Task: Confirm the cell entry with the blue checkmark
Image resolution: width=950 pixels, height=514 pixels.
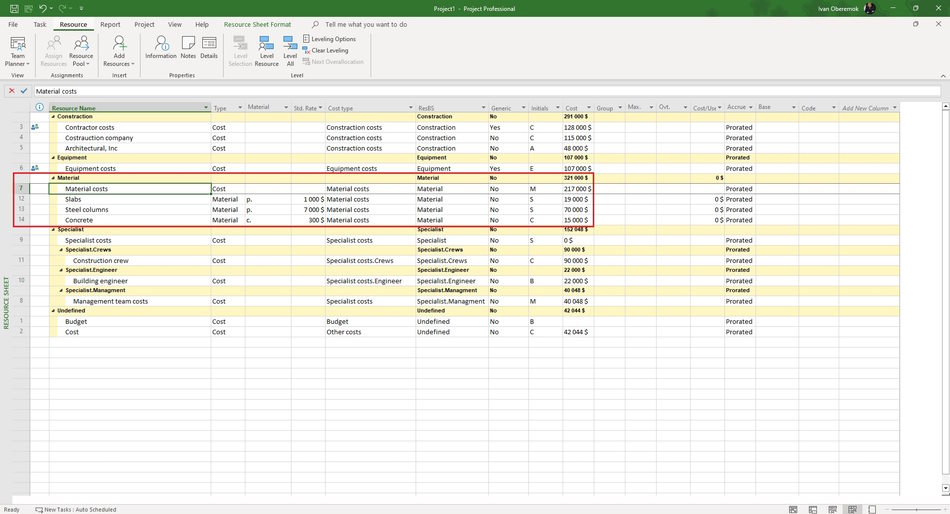Action: 24,91
